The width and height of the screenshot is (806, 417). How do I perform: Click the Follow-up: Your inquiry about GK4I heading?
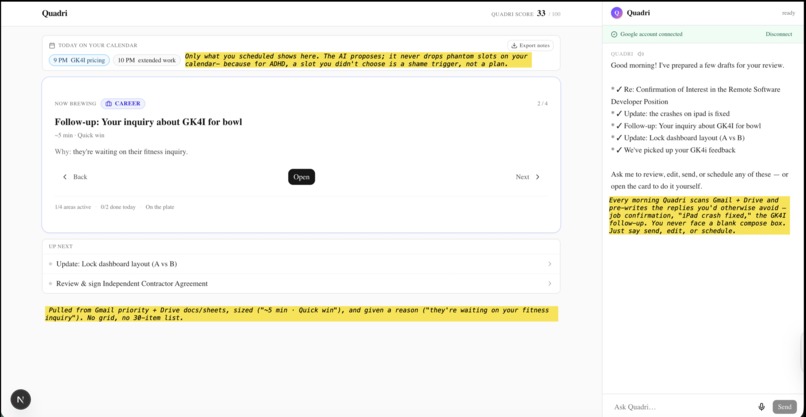coord(149,122)
